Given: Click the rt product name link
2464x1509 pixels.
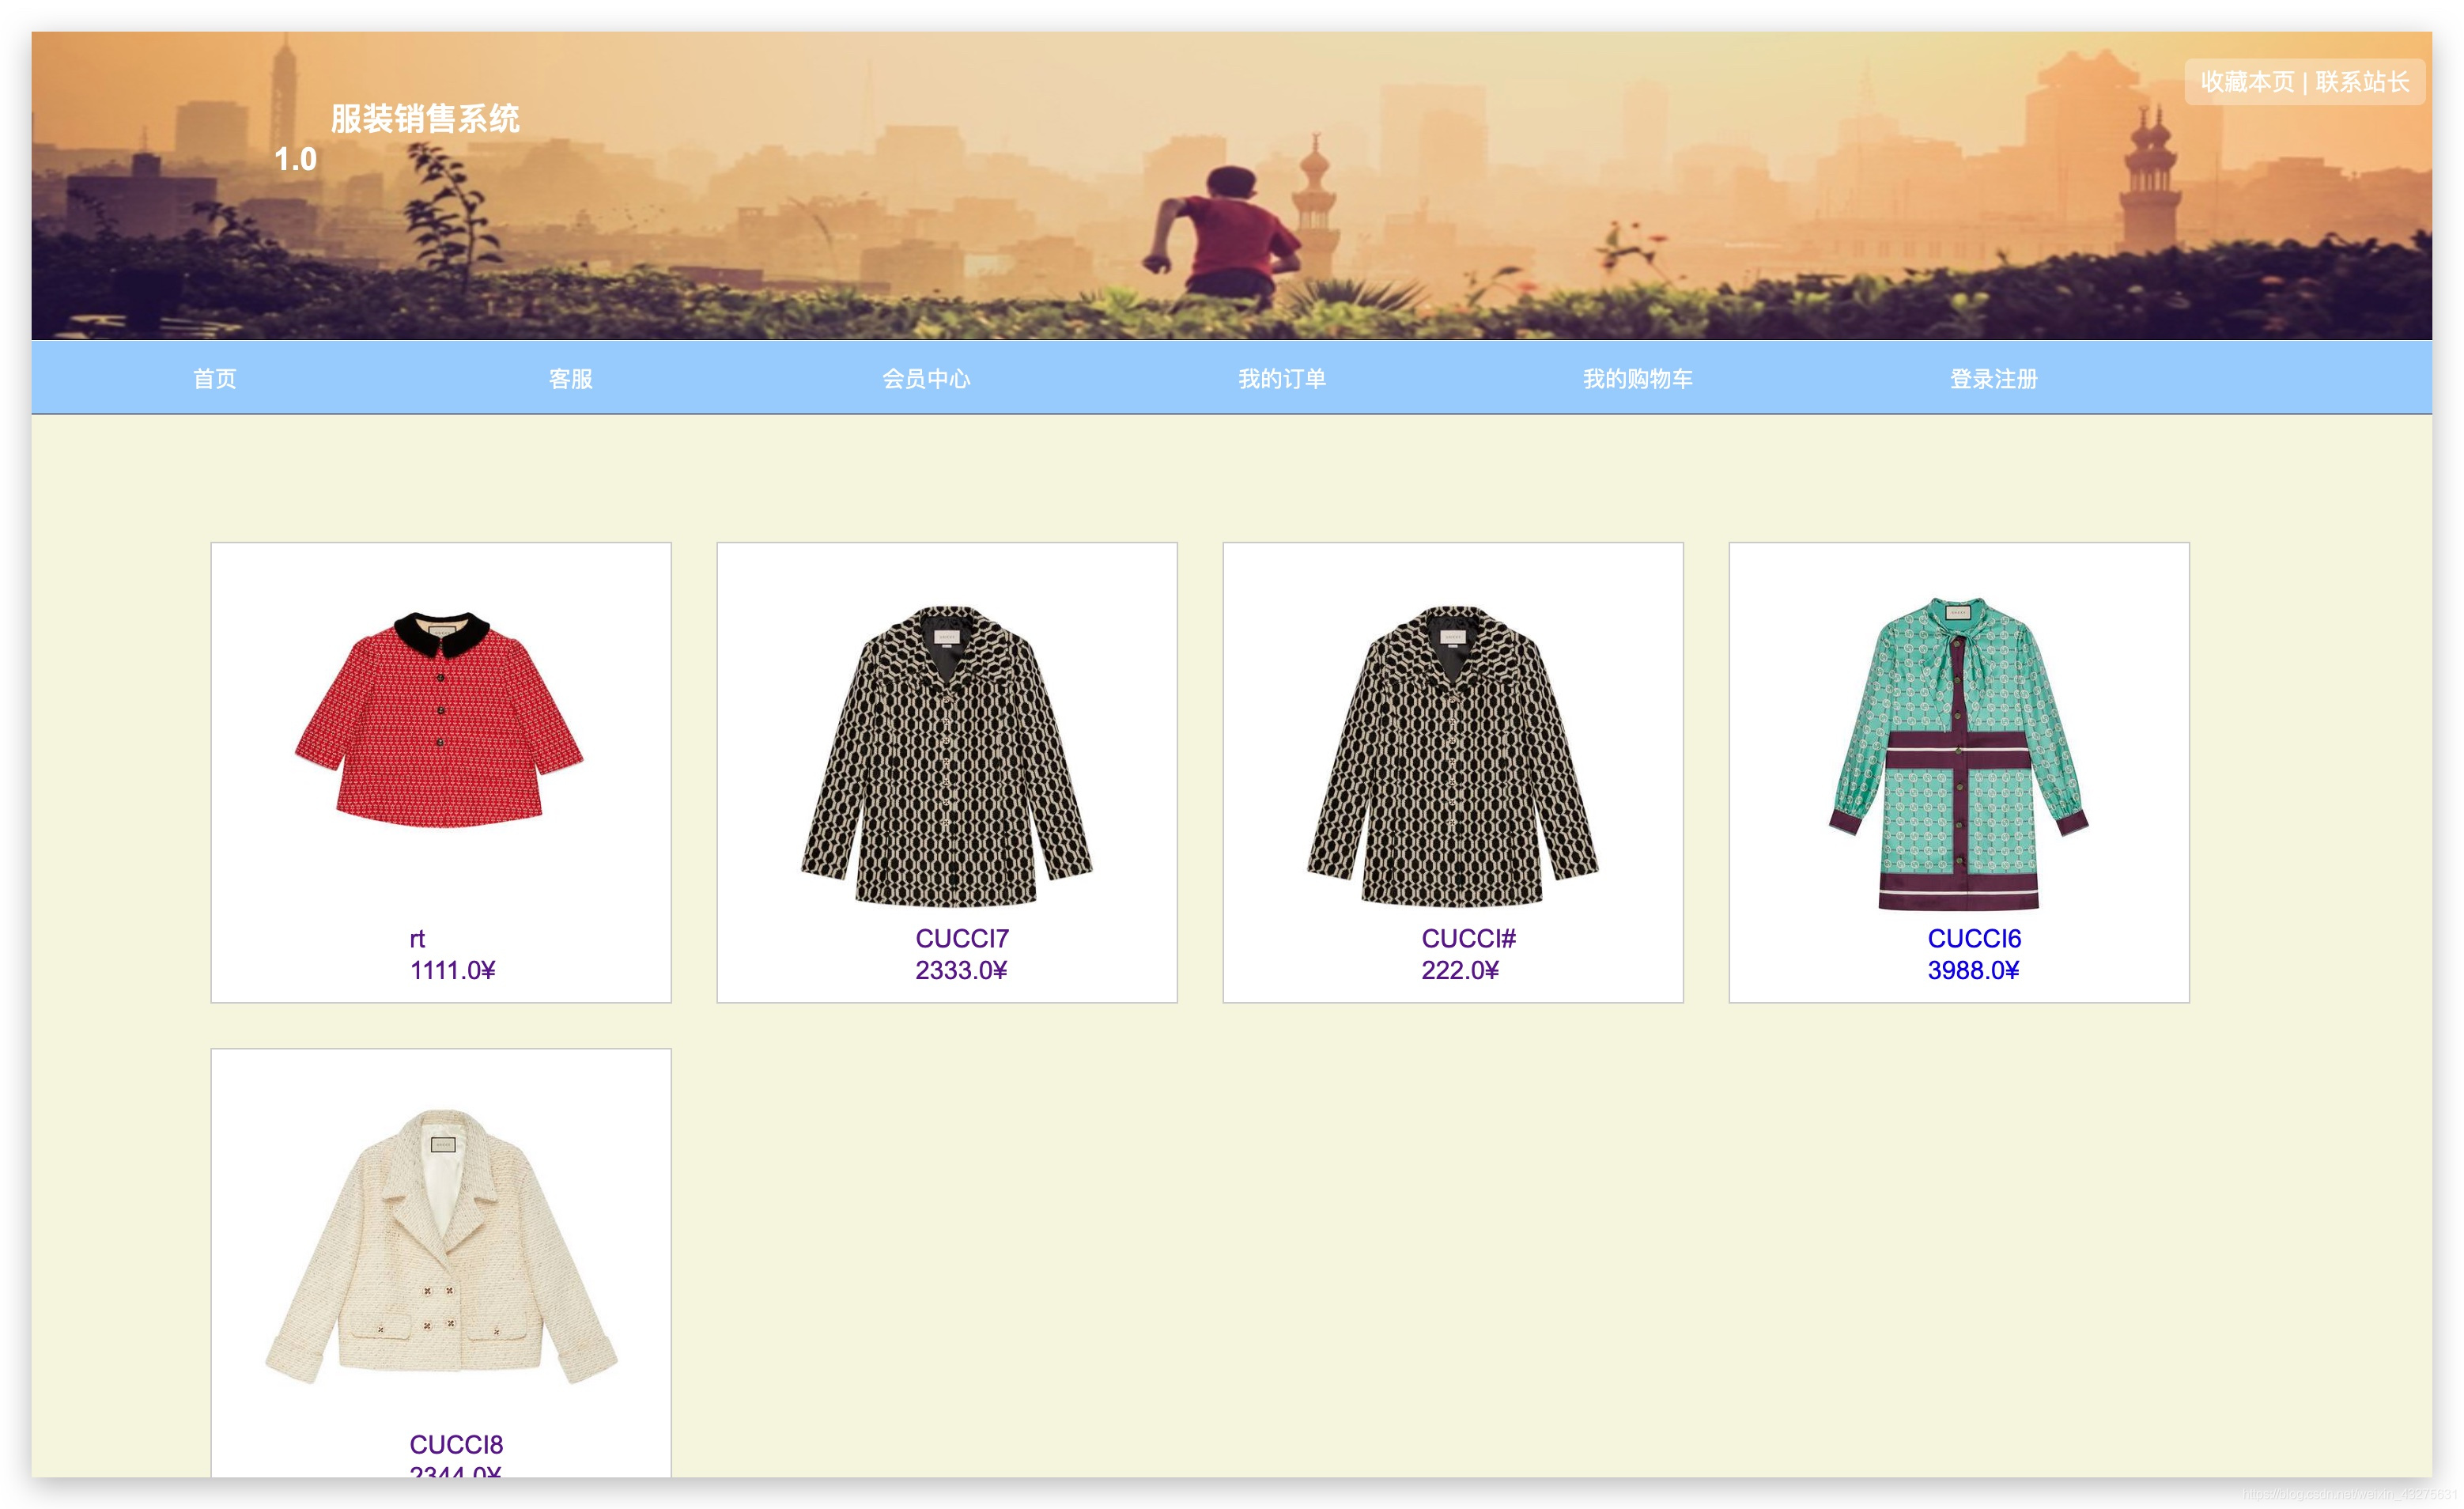Looking at the screenshot, I should [417, 938].
